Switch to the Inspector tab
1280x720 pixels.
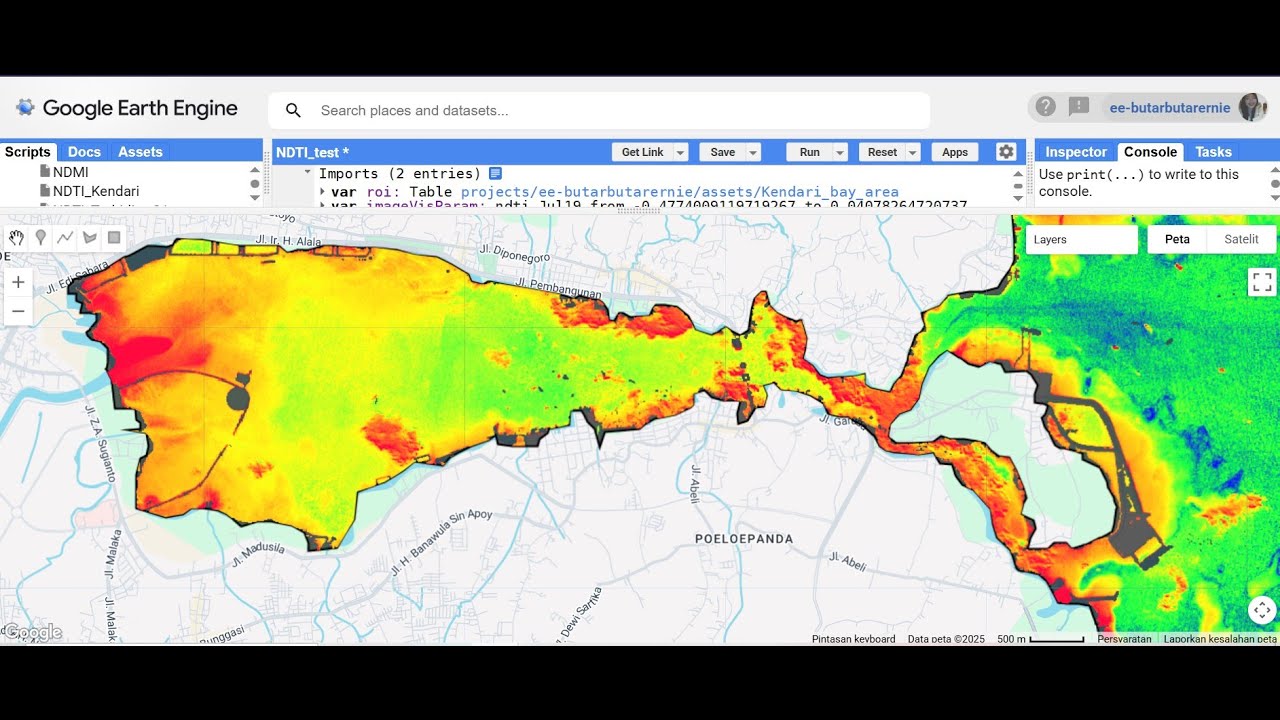(1076, 152)
